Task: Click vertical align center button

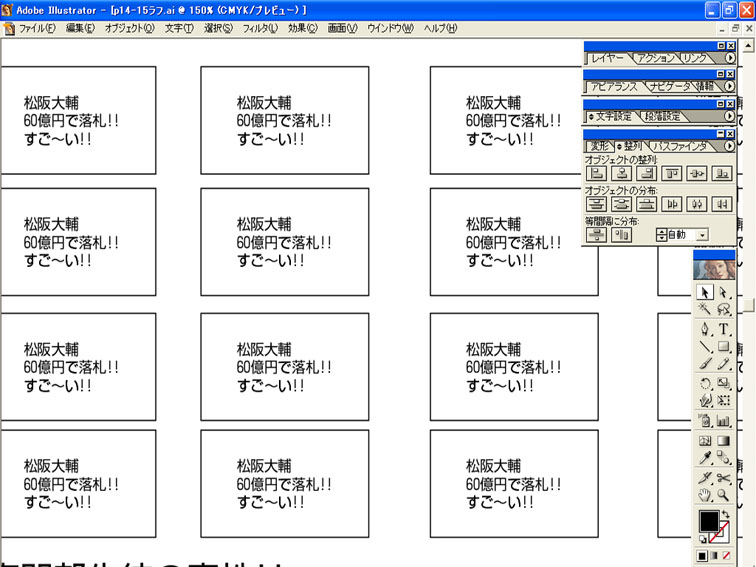Action: [697, 174]
